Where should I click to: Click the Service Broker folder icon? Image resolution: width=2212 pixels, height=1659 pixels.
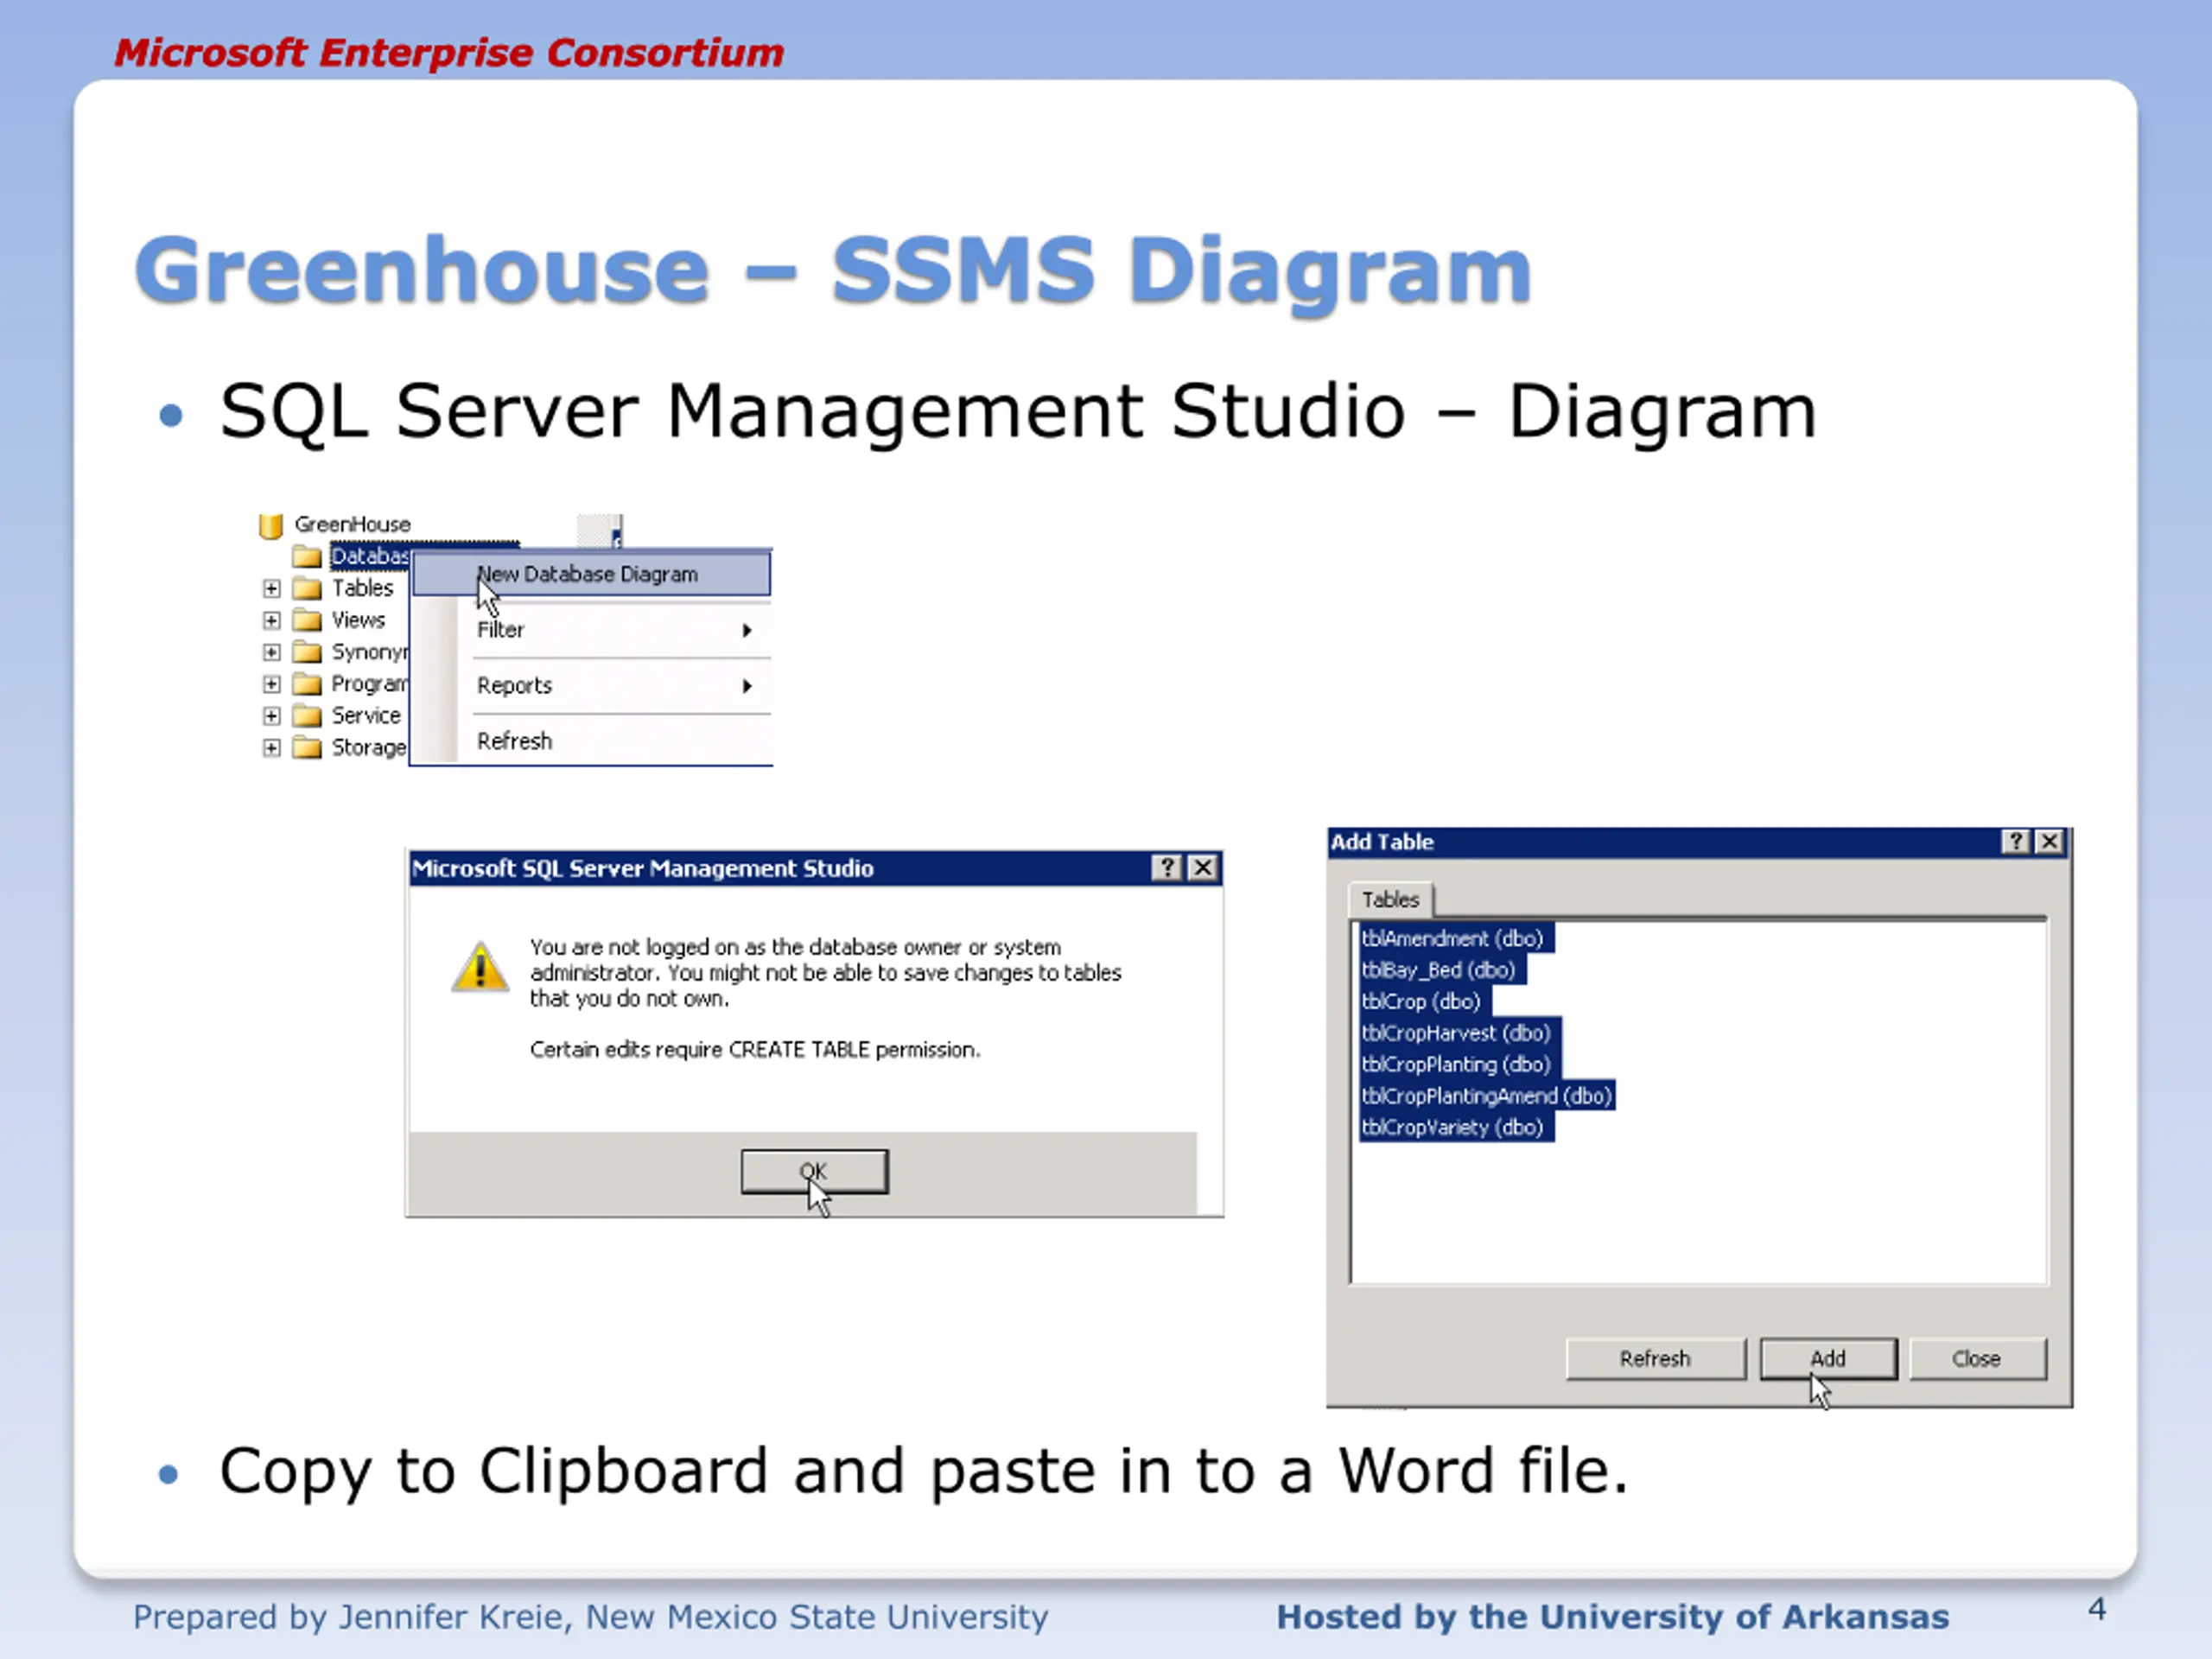(306, 716)
